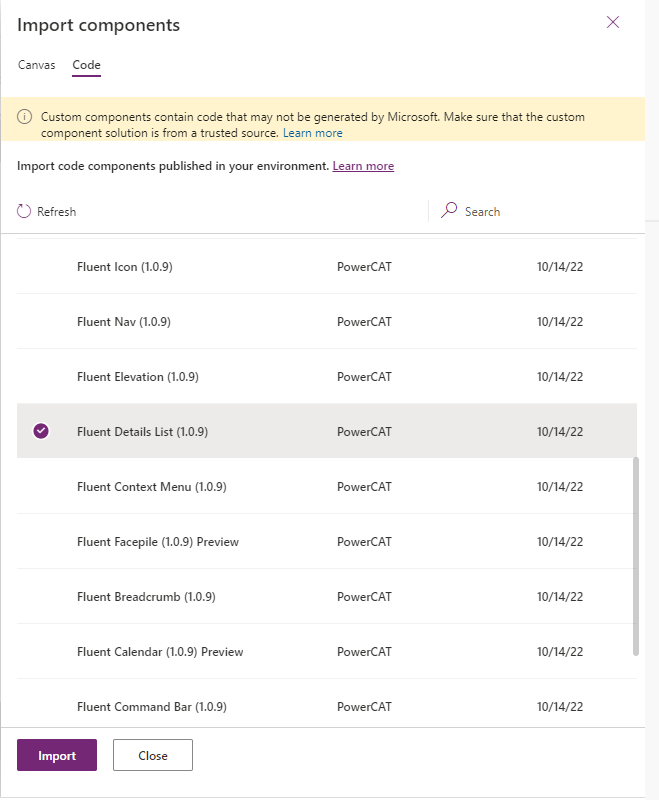This screenshot has height=800, width=659.
Task: Select Fluent Icon (1.0.9) component
Action: pyautogui.click(x=124, y=267)
